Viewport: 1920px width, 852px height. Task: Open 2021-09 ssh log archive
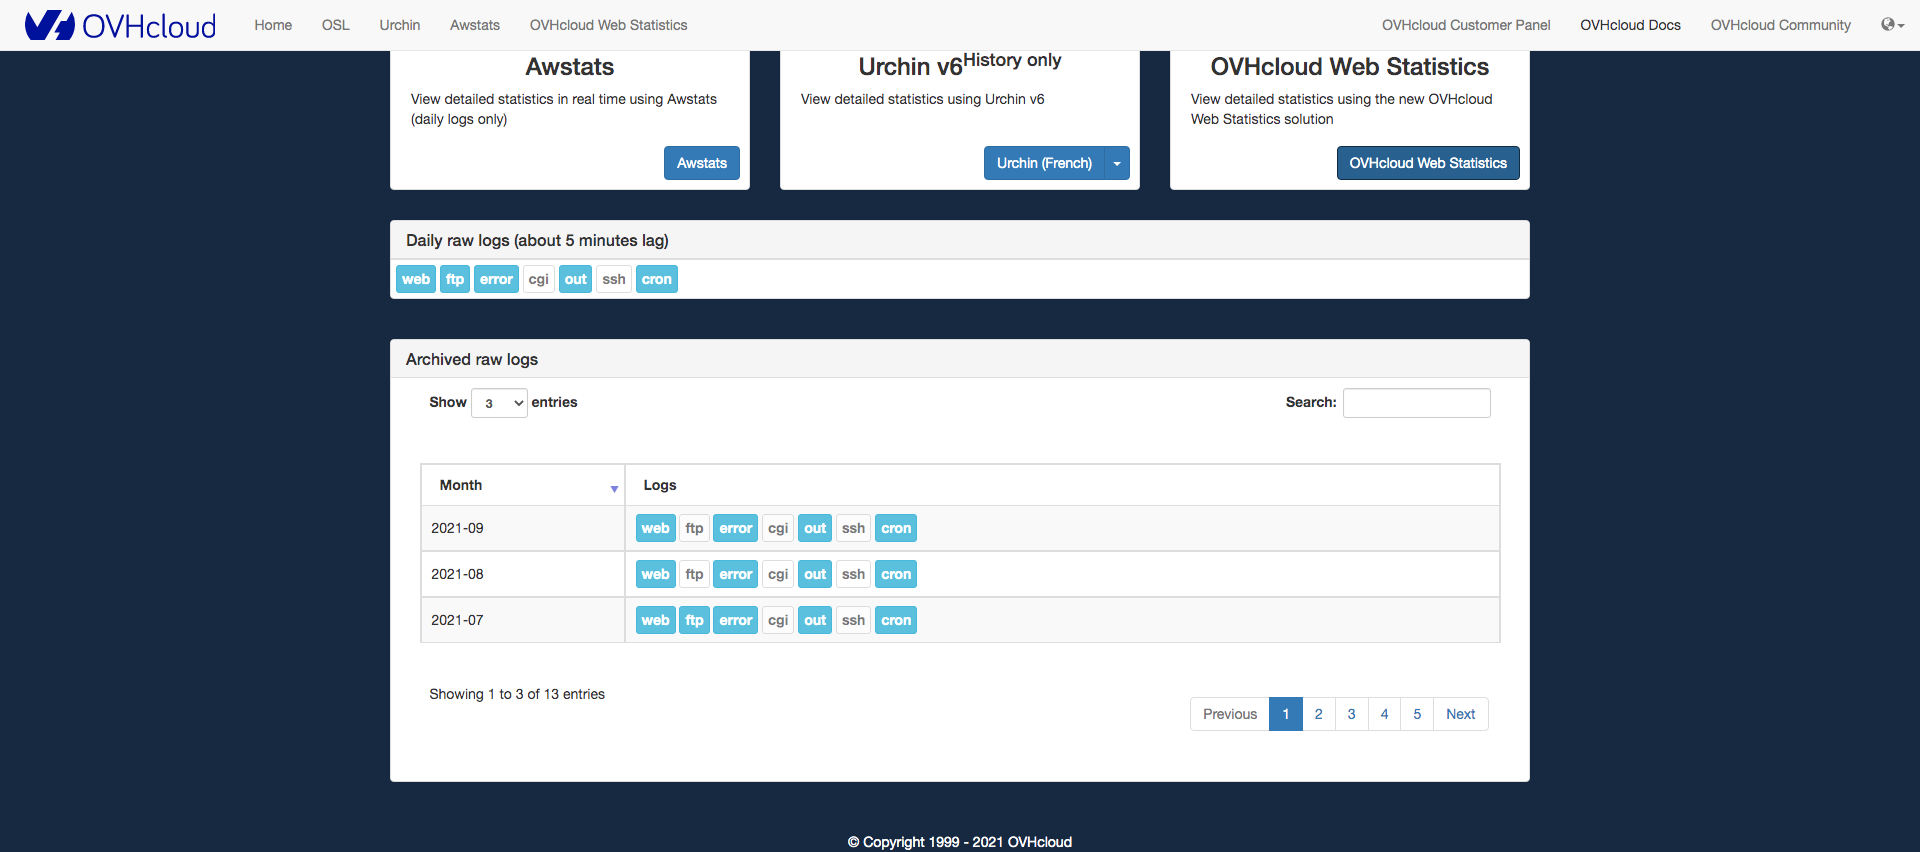click(853, 528)
